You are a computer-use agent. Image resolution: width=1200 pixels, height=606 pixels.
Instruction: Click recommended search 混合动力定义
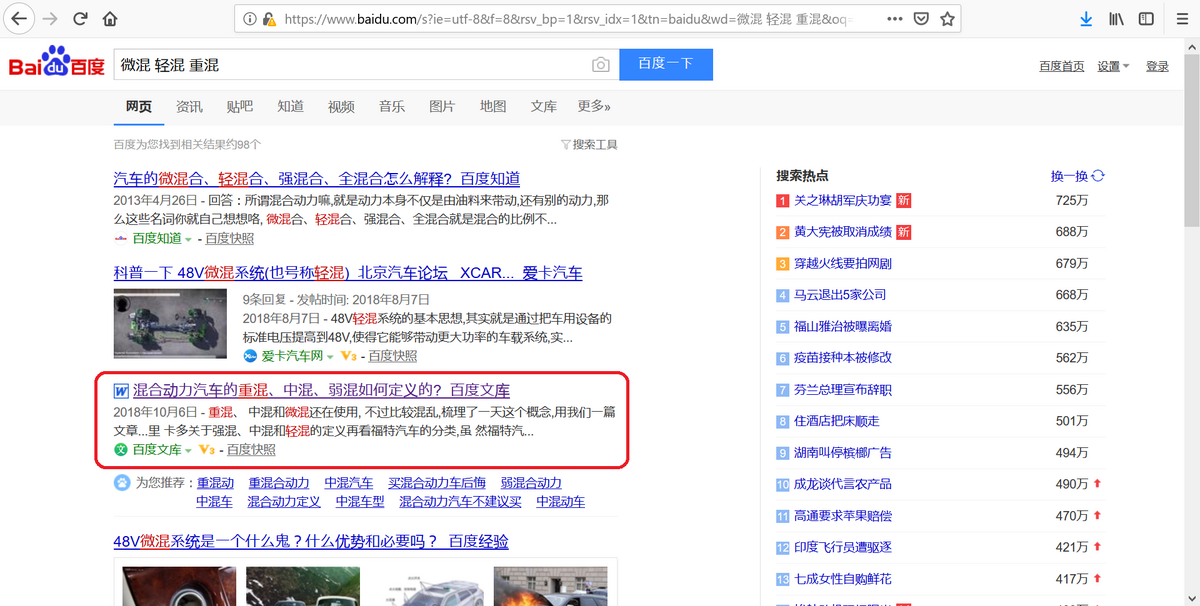click(284, 502)
